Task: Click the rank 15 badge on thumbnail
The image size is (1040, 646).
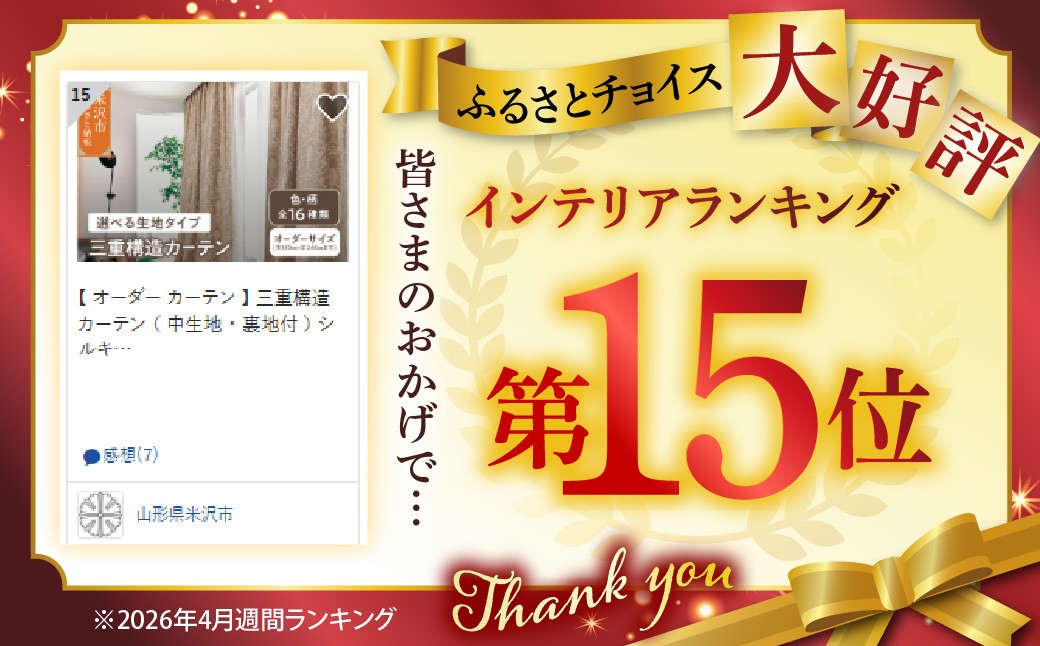Action: tap(81, 94)
